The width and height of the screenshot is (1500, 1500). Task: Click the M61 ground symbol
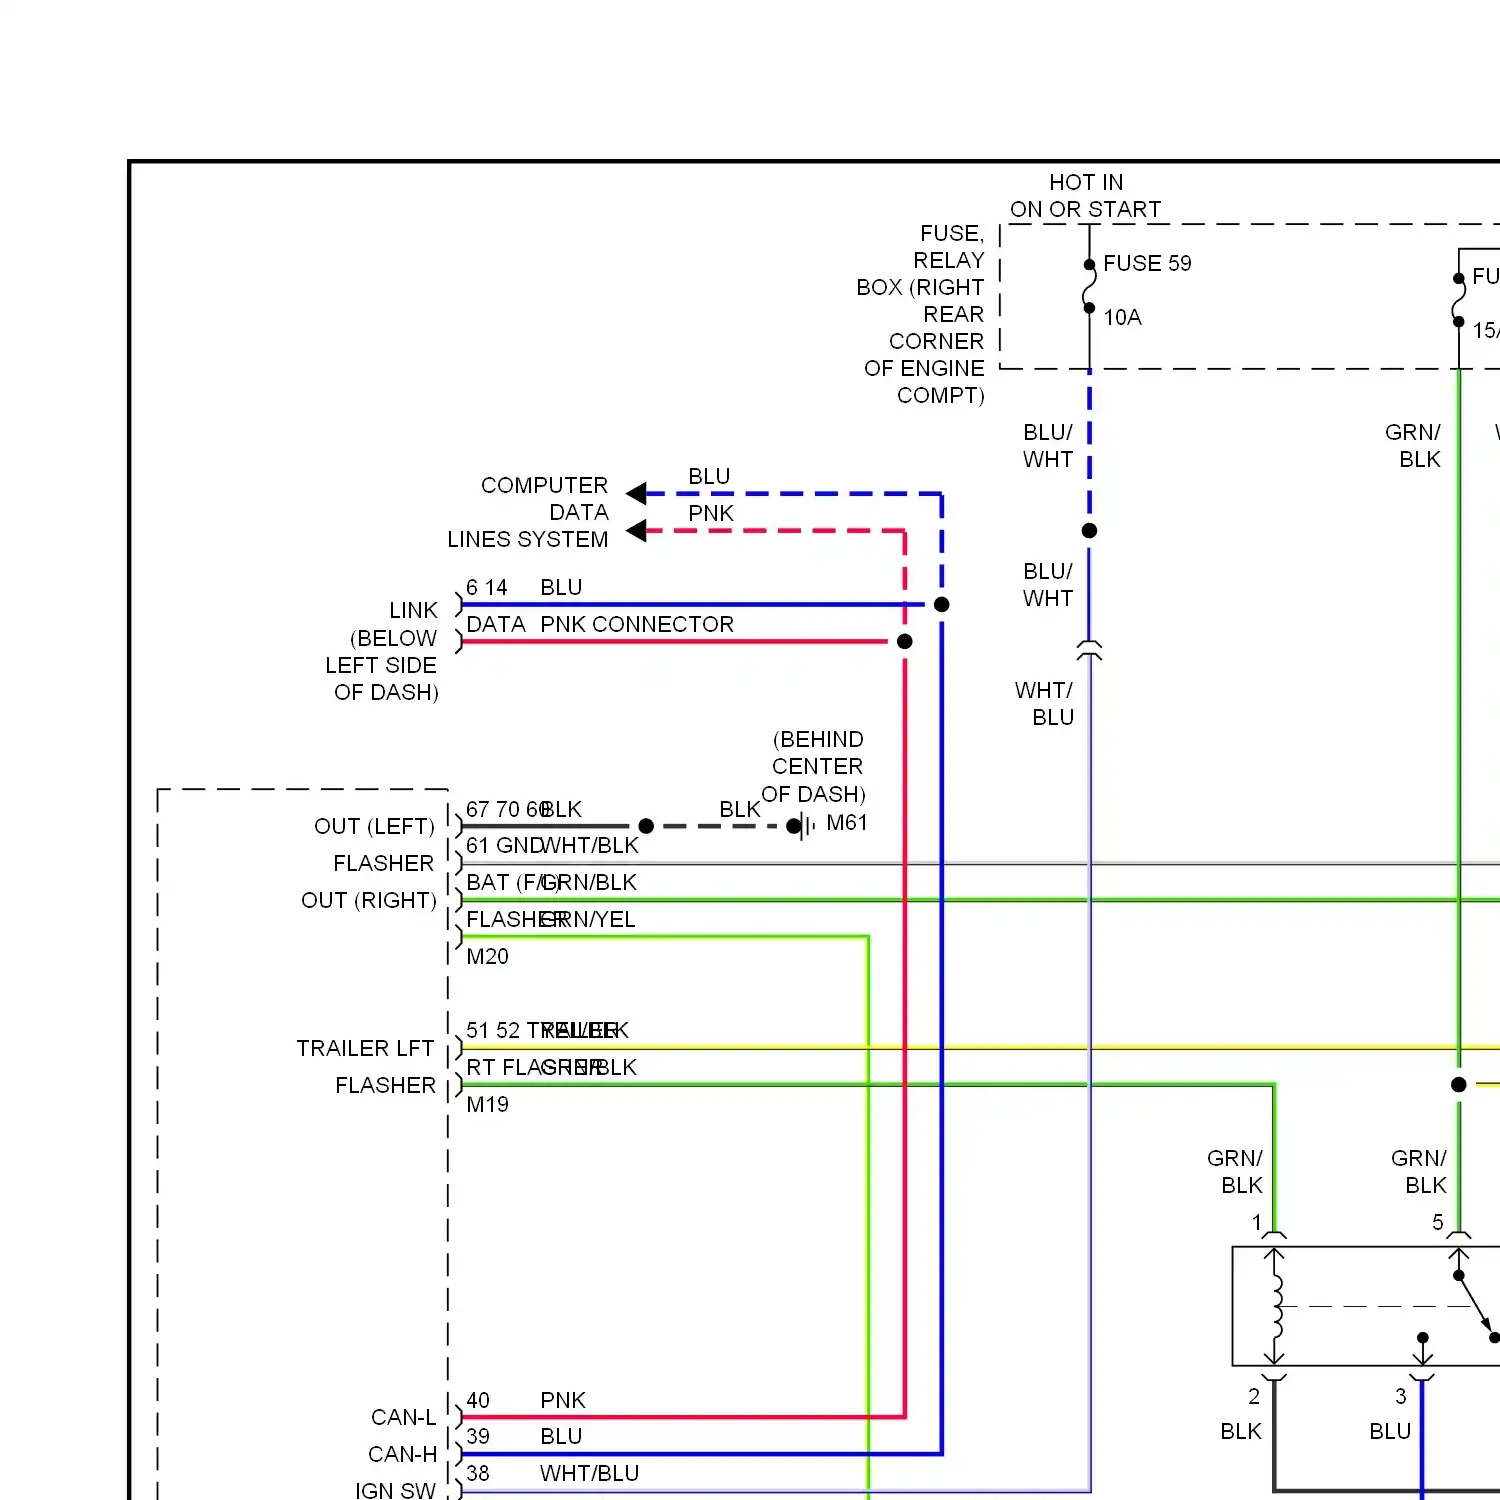point(804,826)
